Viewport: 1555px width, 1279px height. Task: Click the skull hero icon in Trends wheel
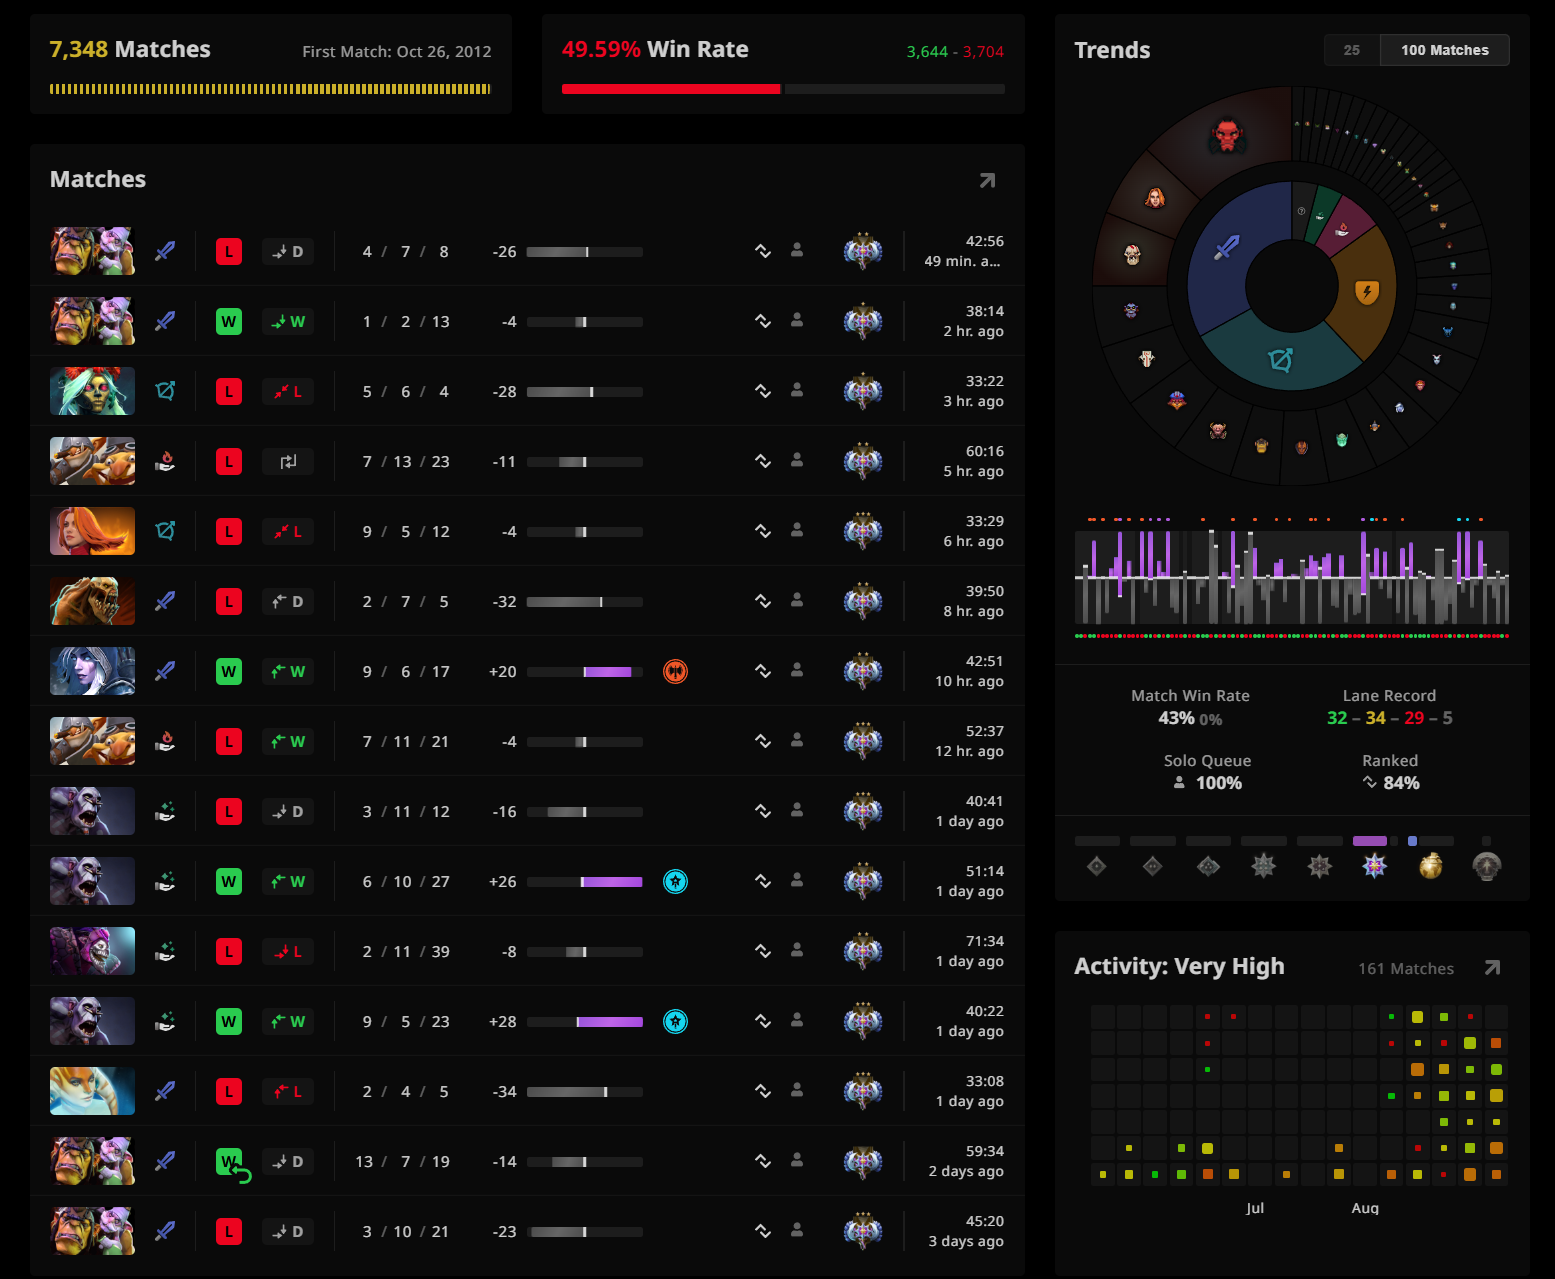[x=1132, y=255]
